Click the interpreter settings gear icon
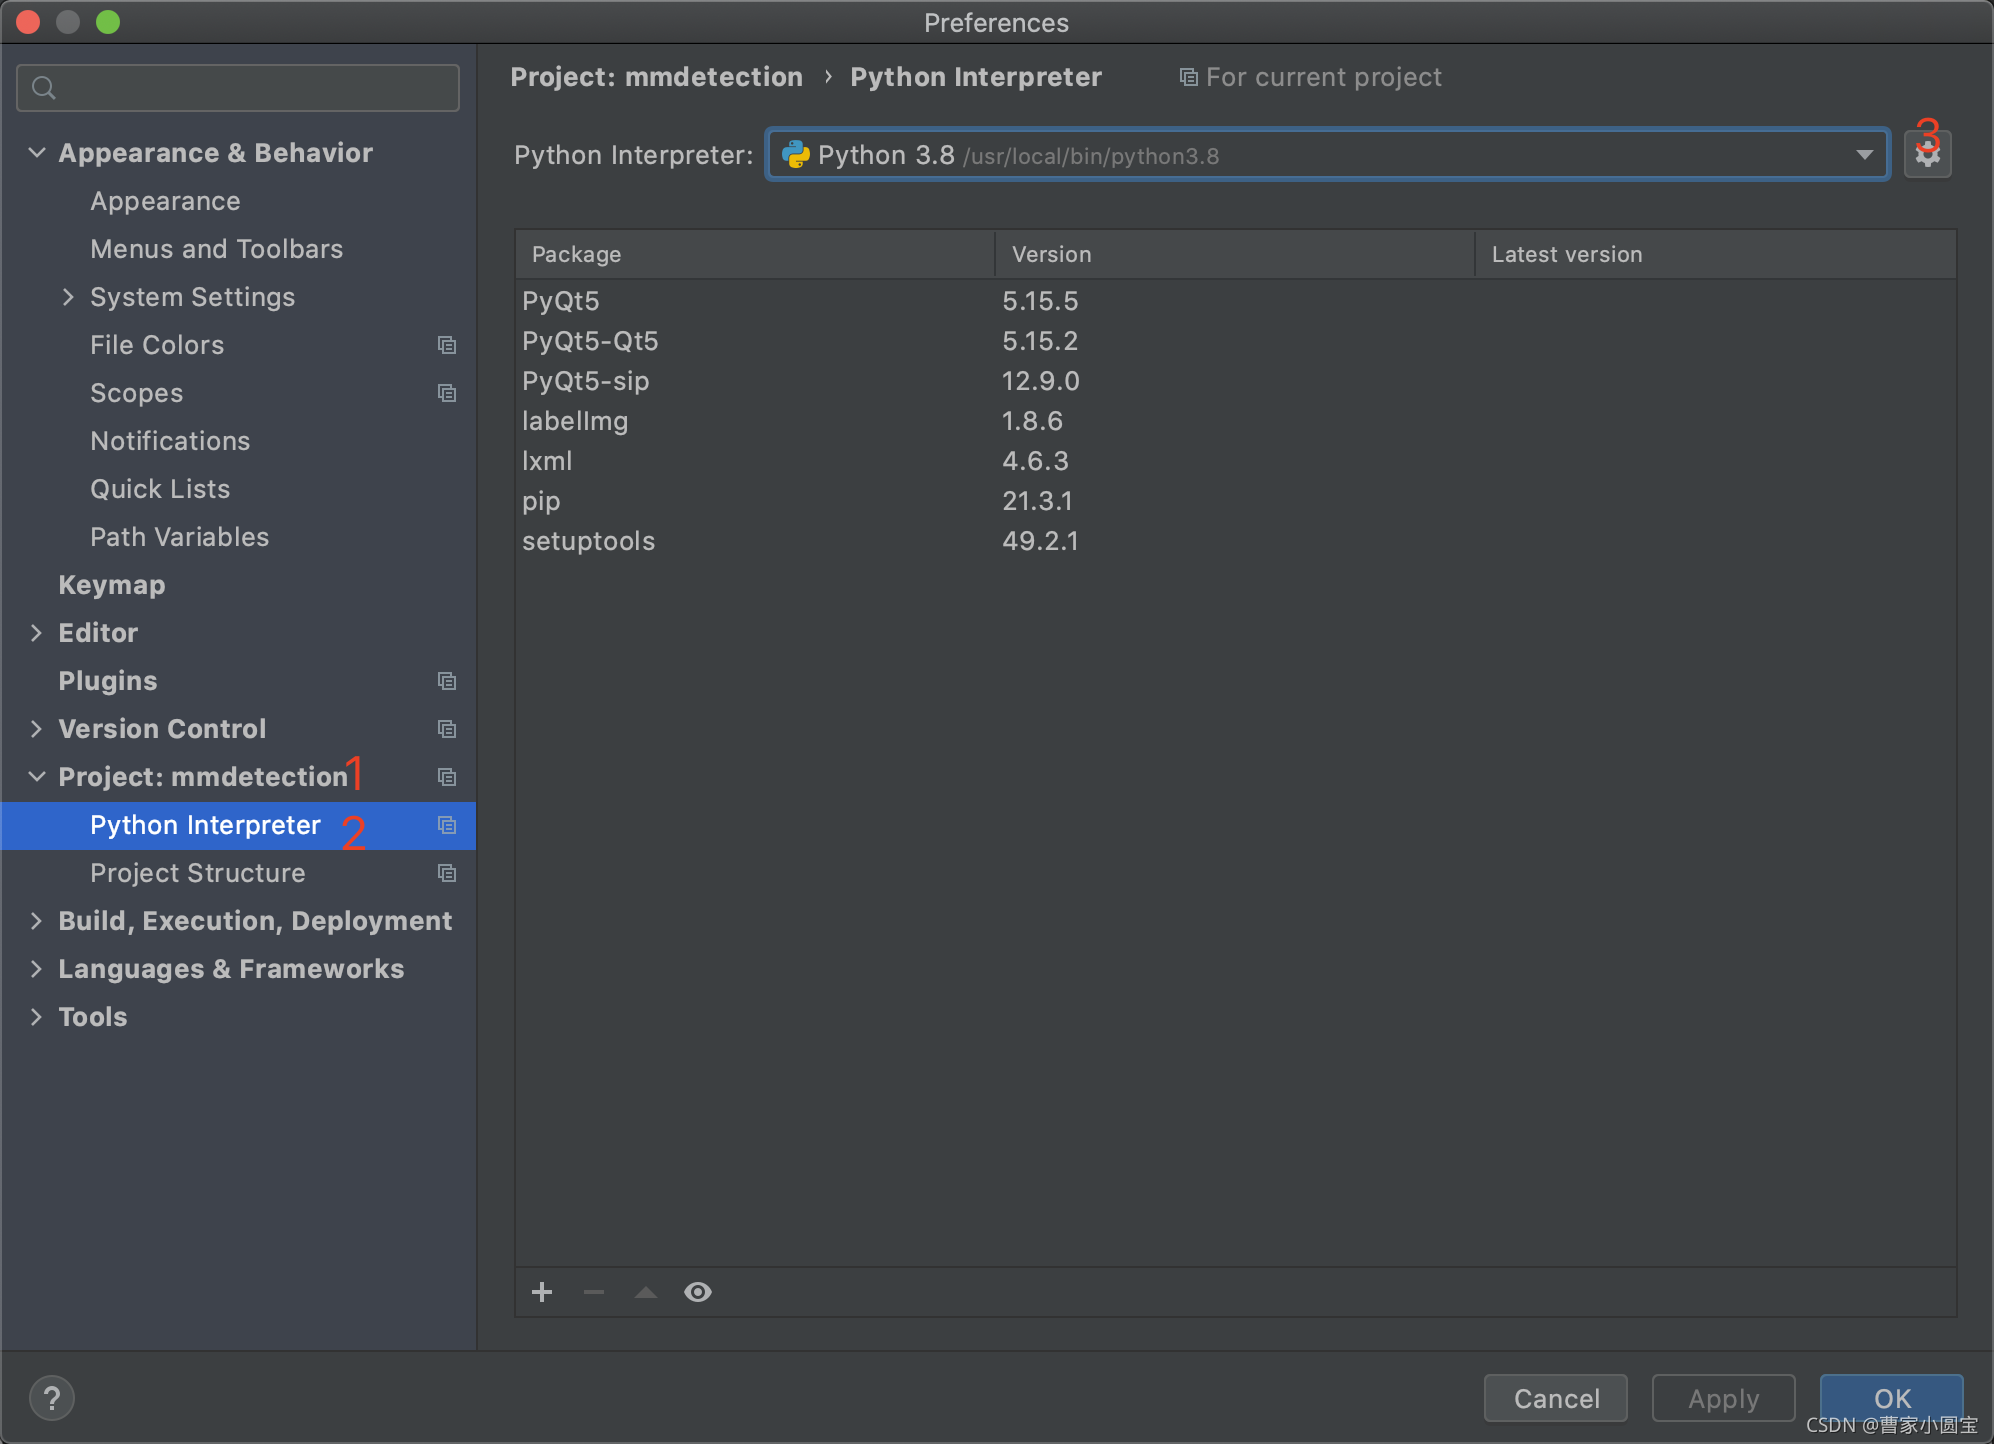 [x=1927, y=154]
